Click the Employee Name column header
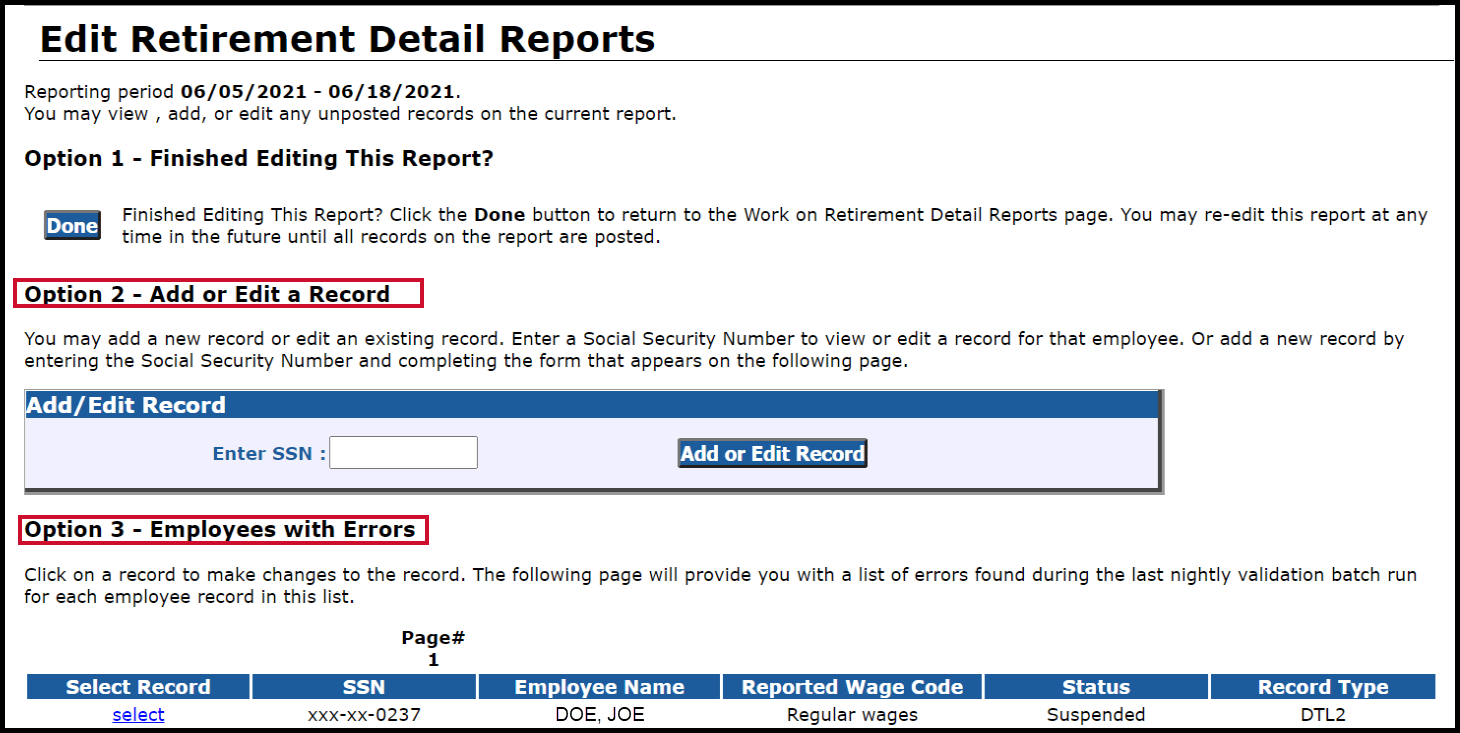Viewport: 1460px width, 733px height. coord(598,687)
